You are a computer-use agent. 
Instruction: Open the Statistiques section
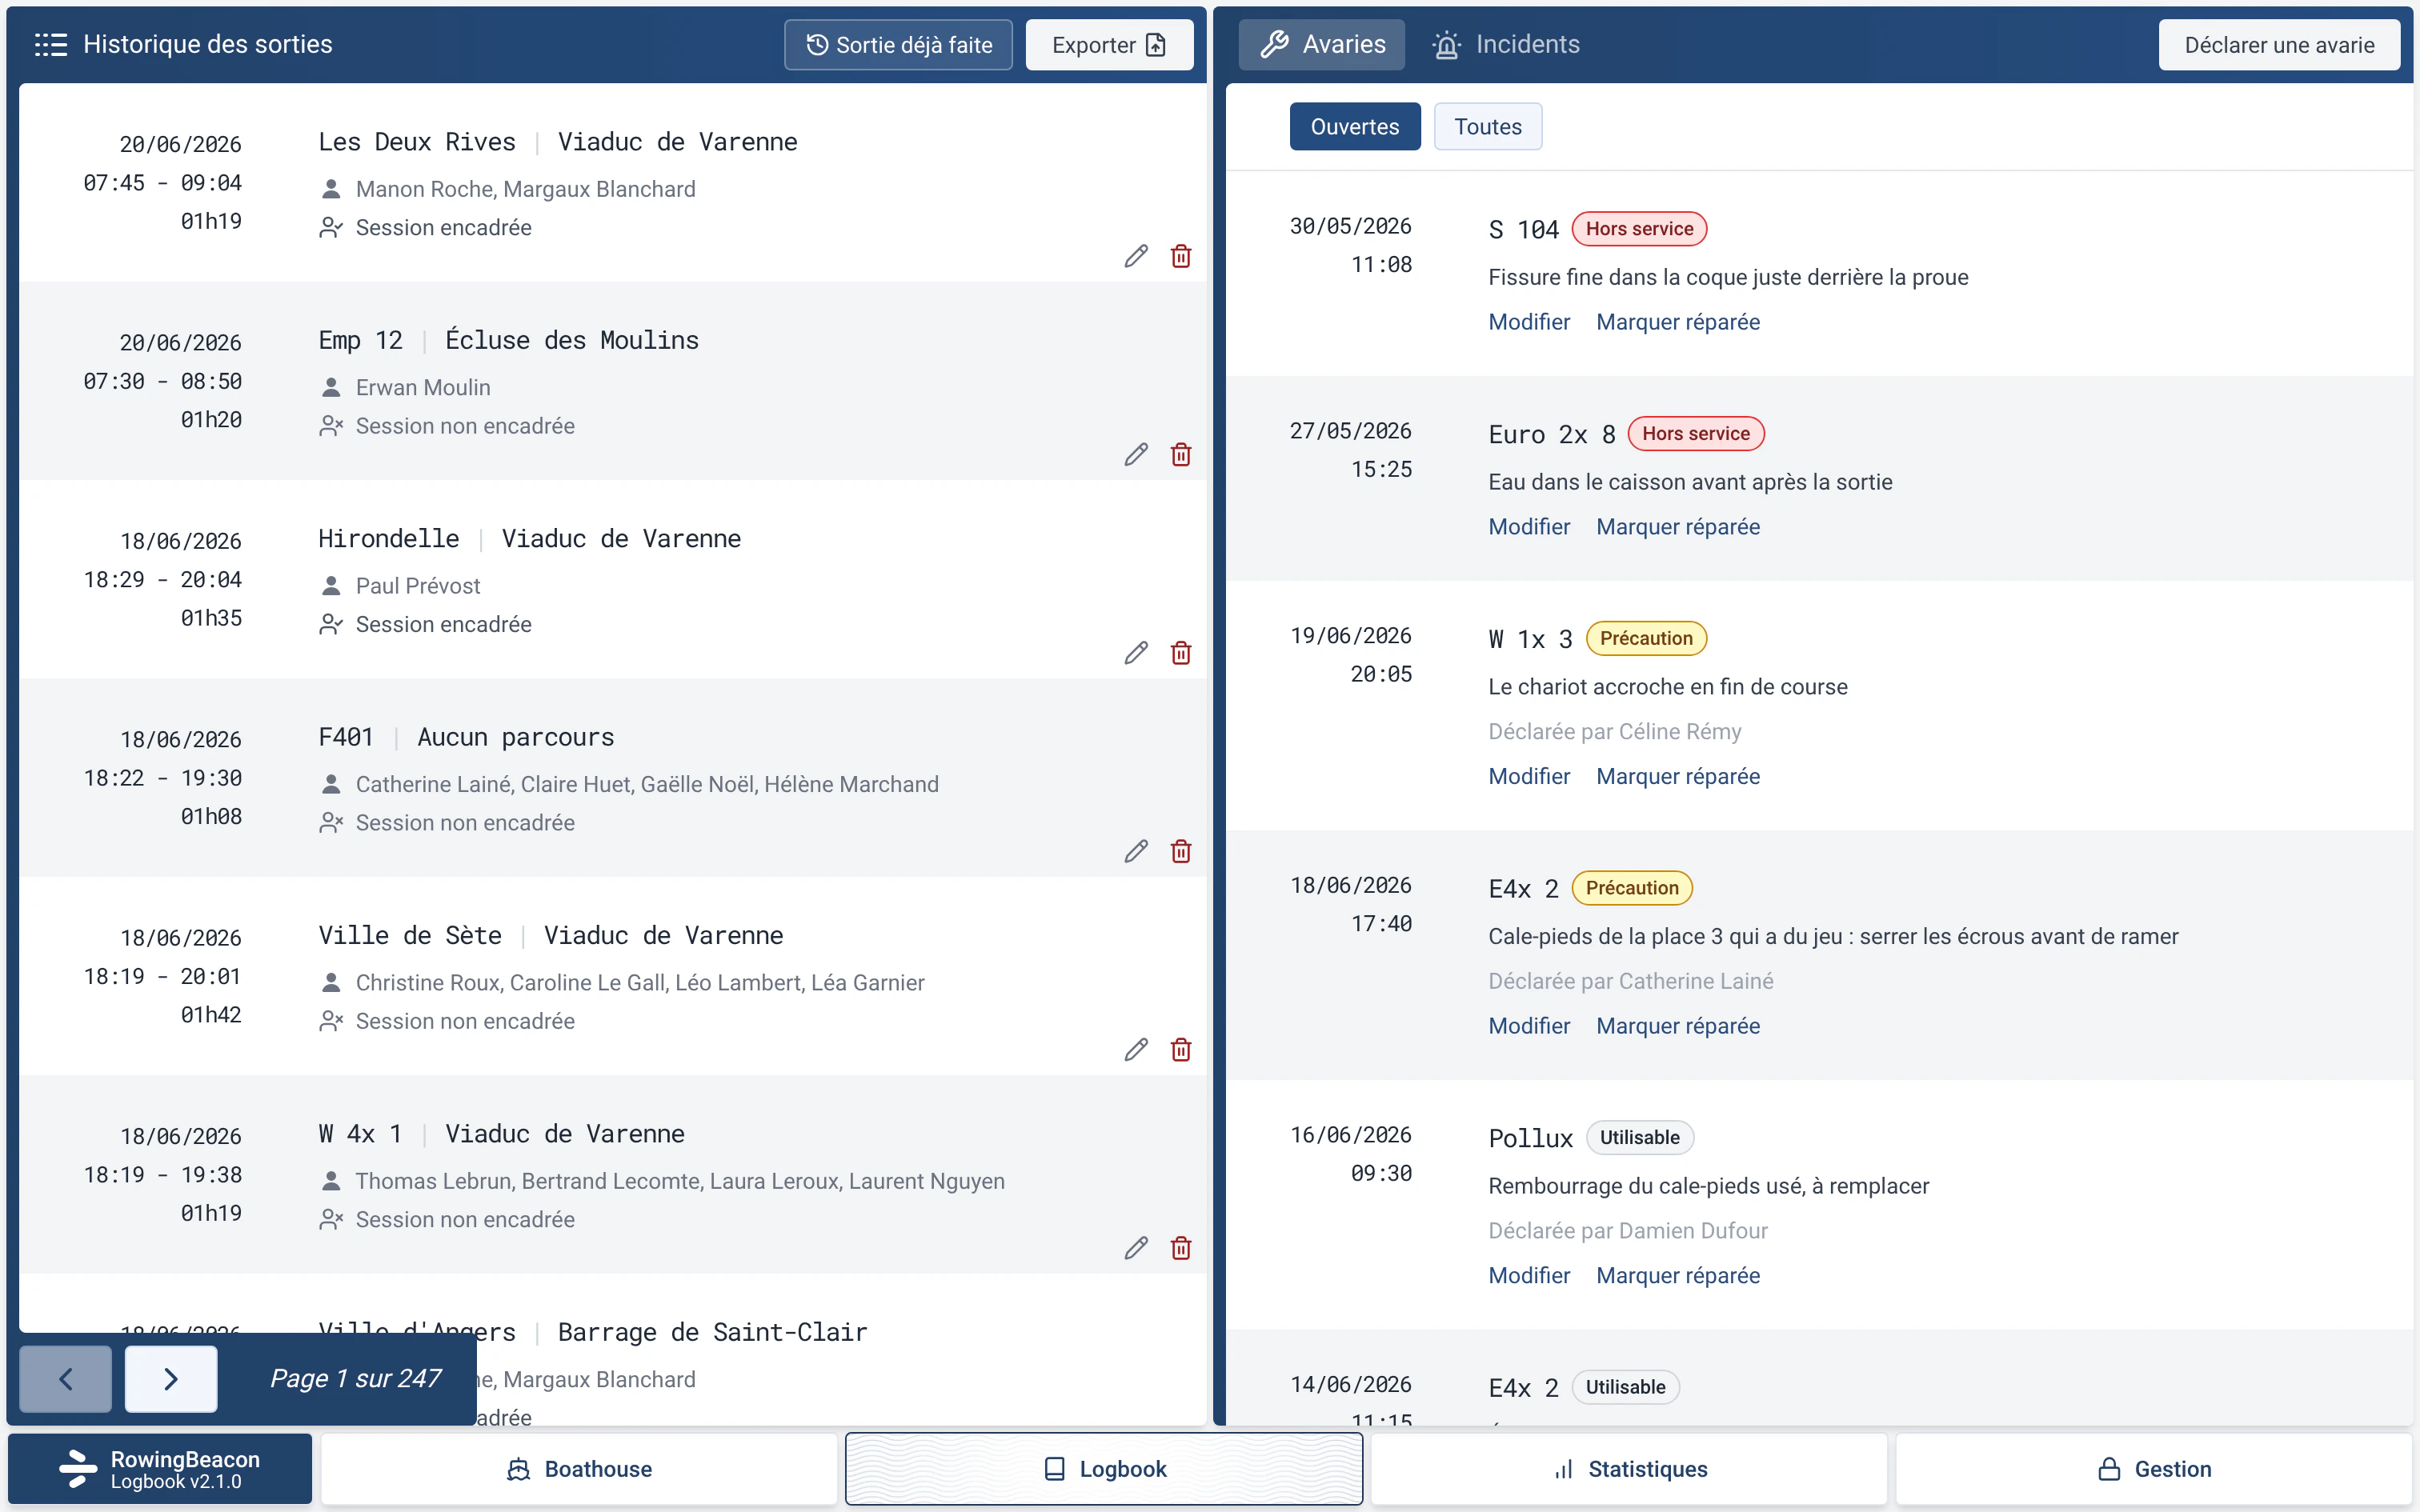click(x=1629, y=1469)
